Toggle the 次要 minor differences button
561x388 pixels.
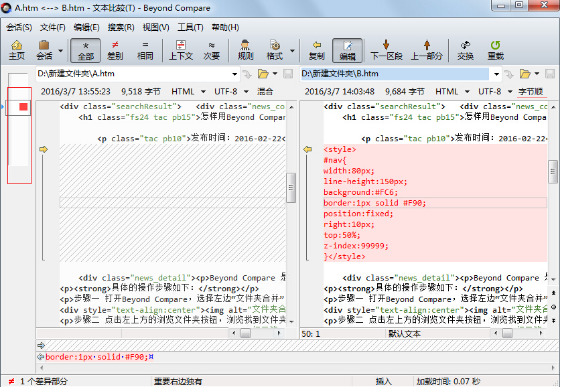point(211,50)
